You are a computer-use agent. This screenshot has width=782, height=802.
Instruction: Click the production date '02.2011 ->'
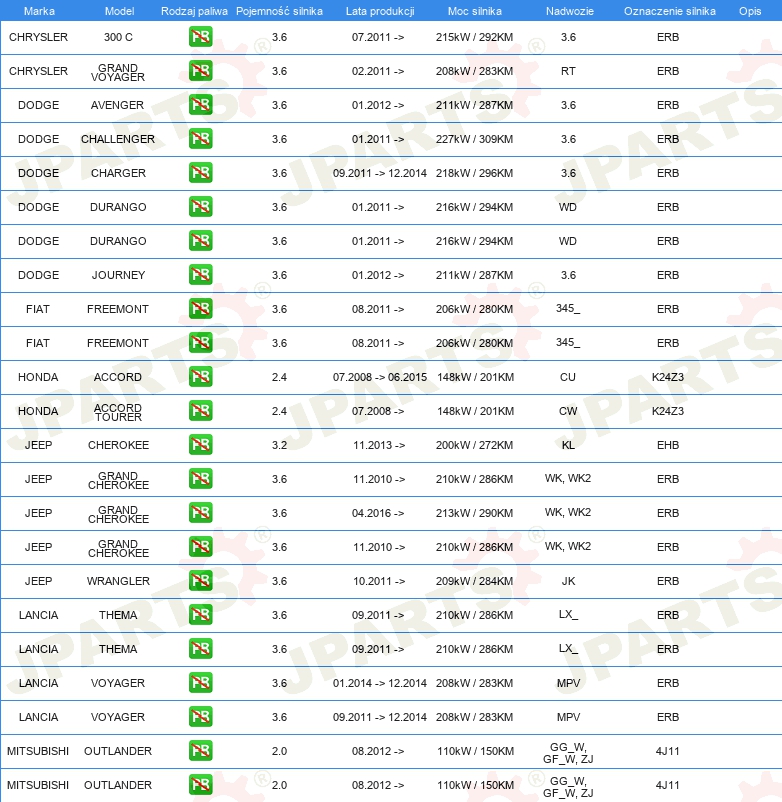tap(378, 71)
